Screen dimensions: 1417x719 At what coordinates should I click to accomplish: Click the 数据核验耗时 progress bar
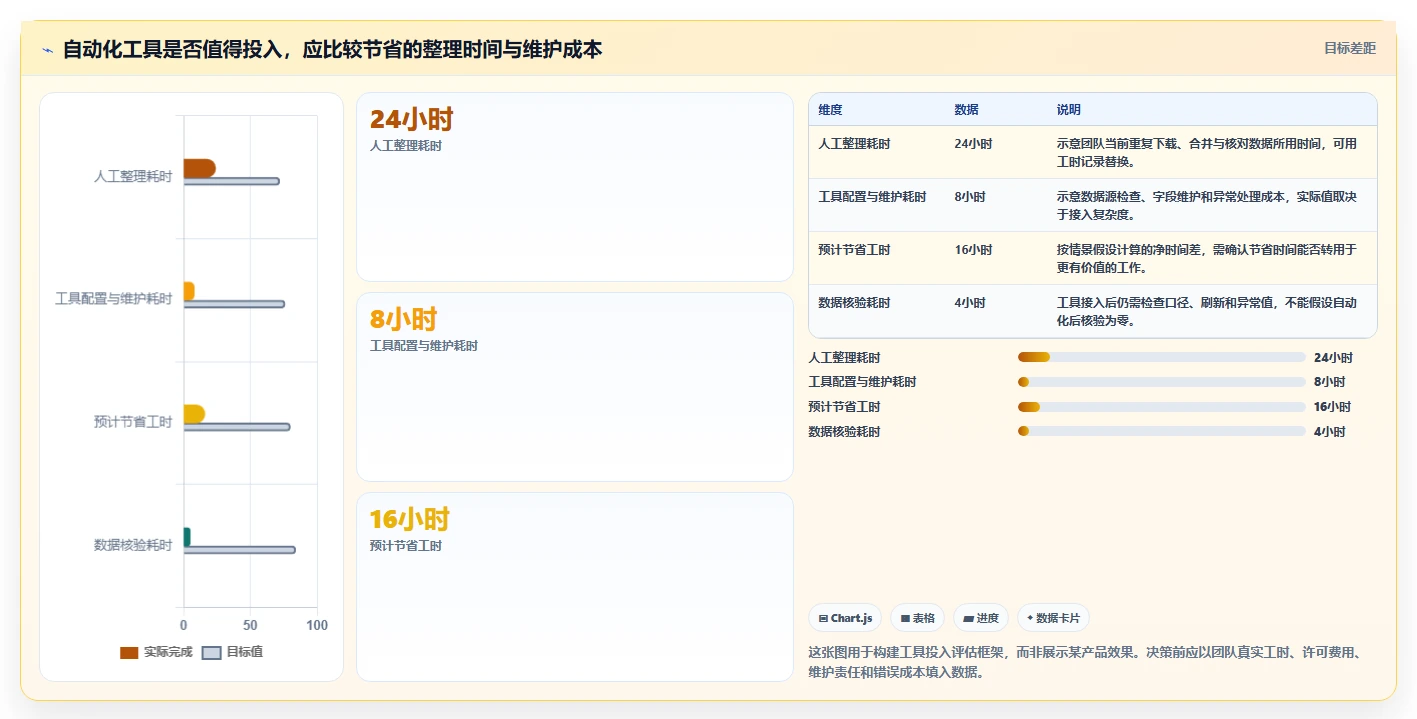[x=1162, y=431]
